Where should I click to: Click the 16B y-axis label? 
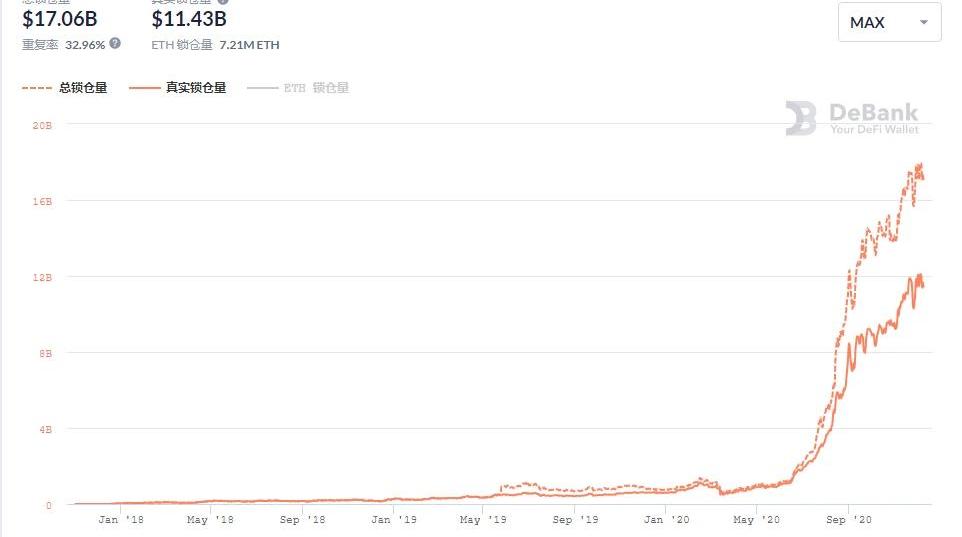tap(43, 201)
